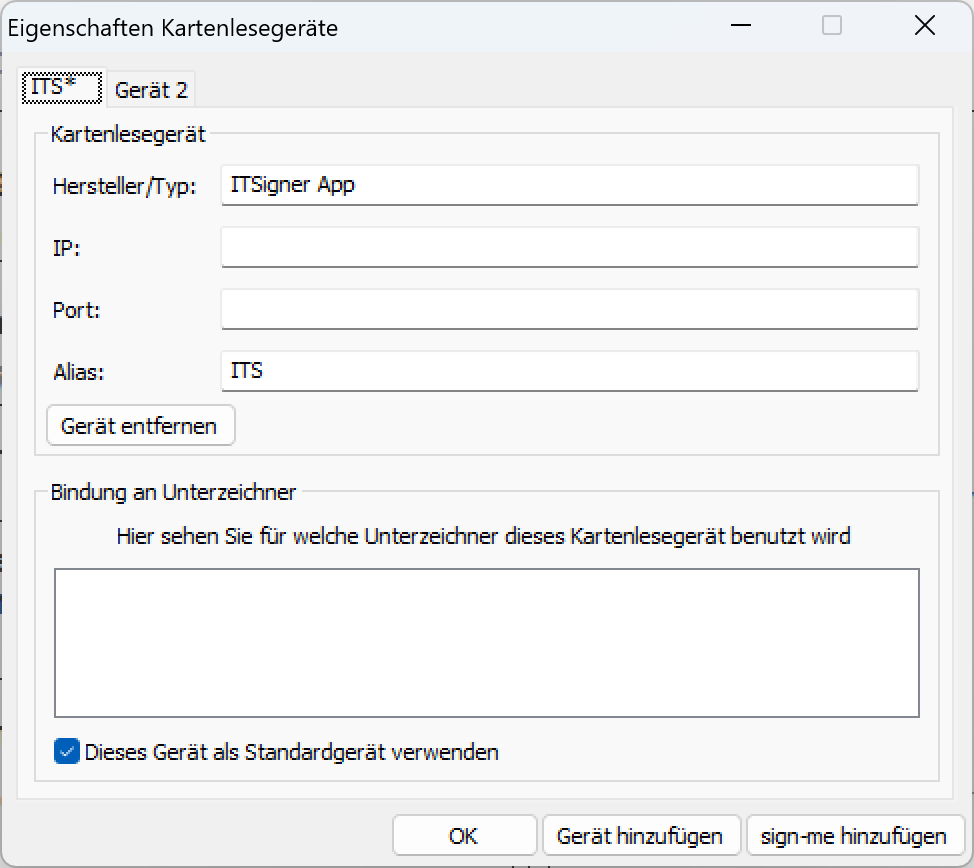Click the greyed-out maximize window button
Screen dimensions: 974x868
[x=832, y=26]
